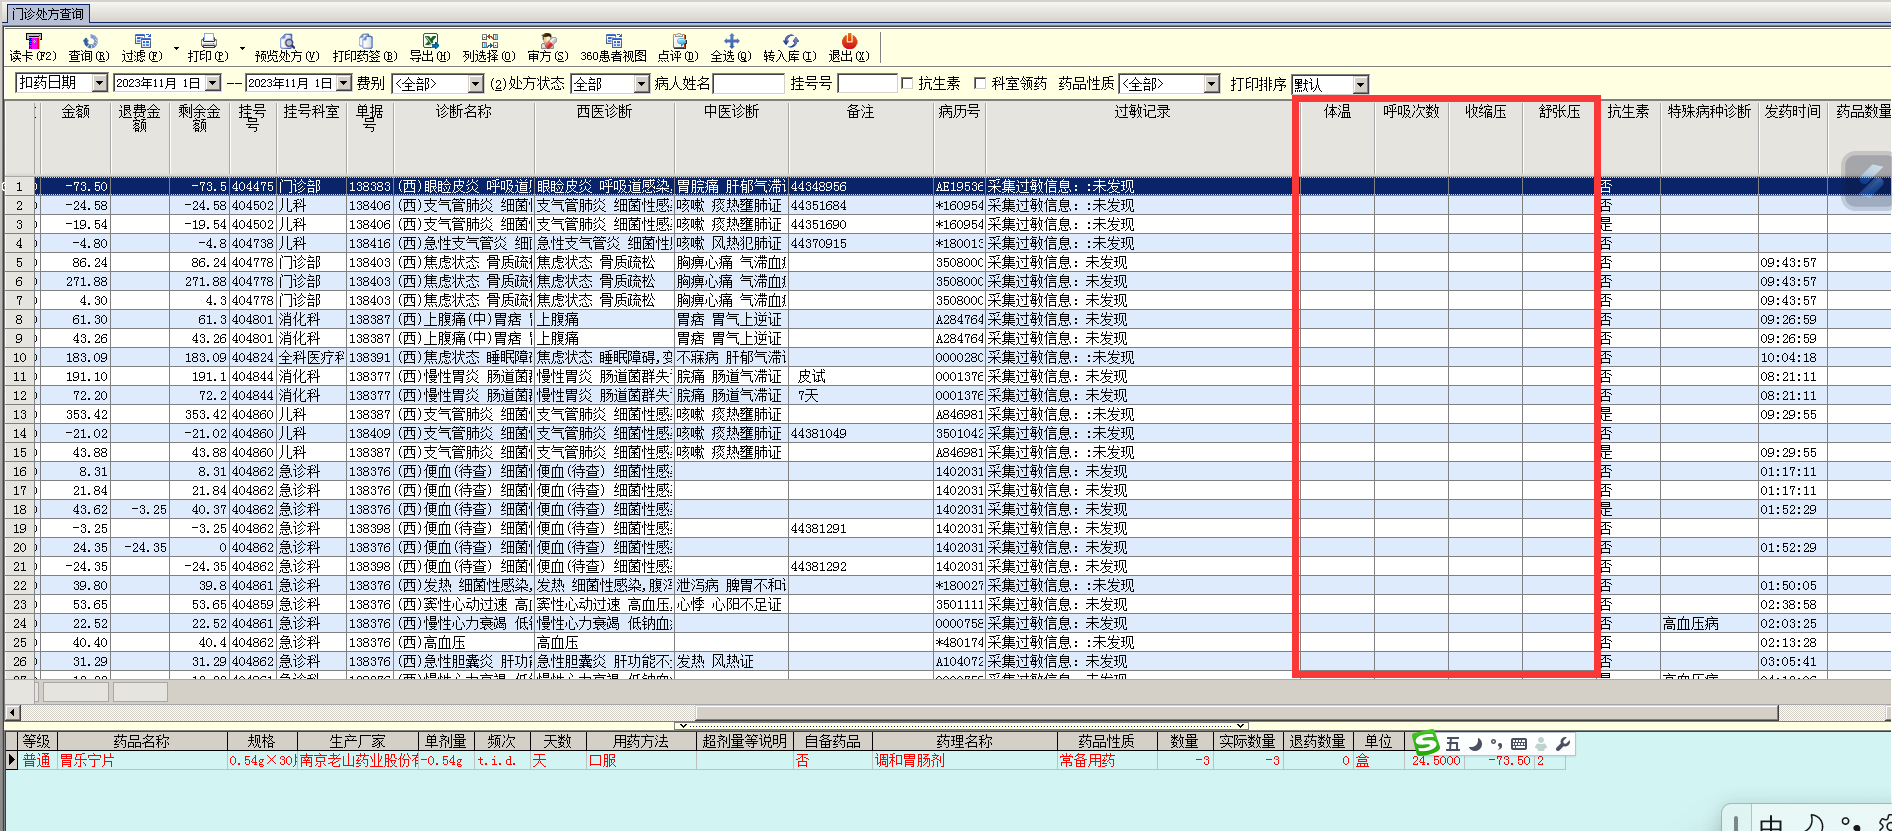Expand the 药品性质 dropdown

[x=1212, y=84]
